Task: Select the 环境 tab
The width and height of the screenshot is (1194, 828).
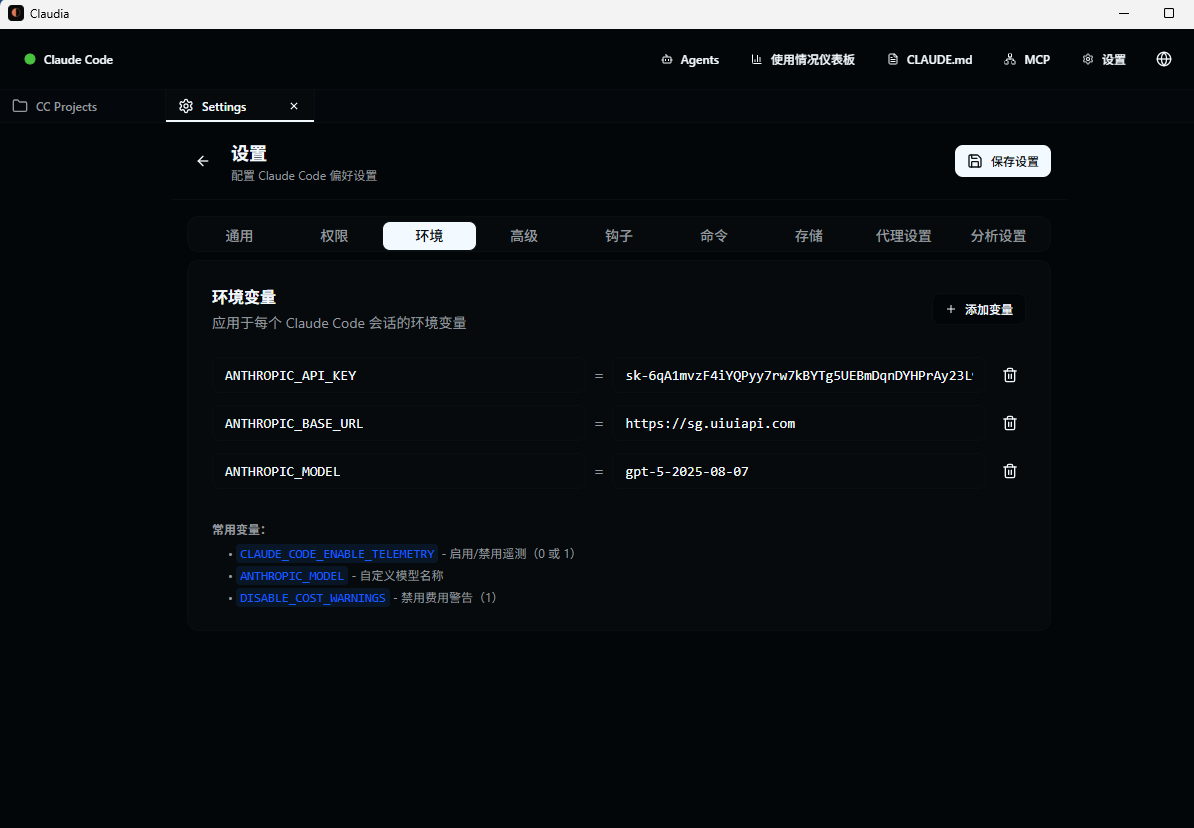Action: point(429,235)
